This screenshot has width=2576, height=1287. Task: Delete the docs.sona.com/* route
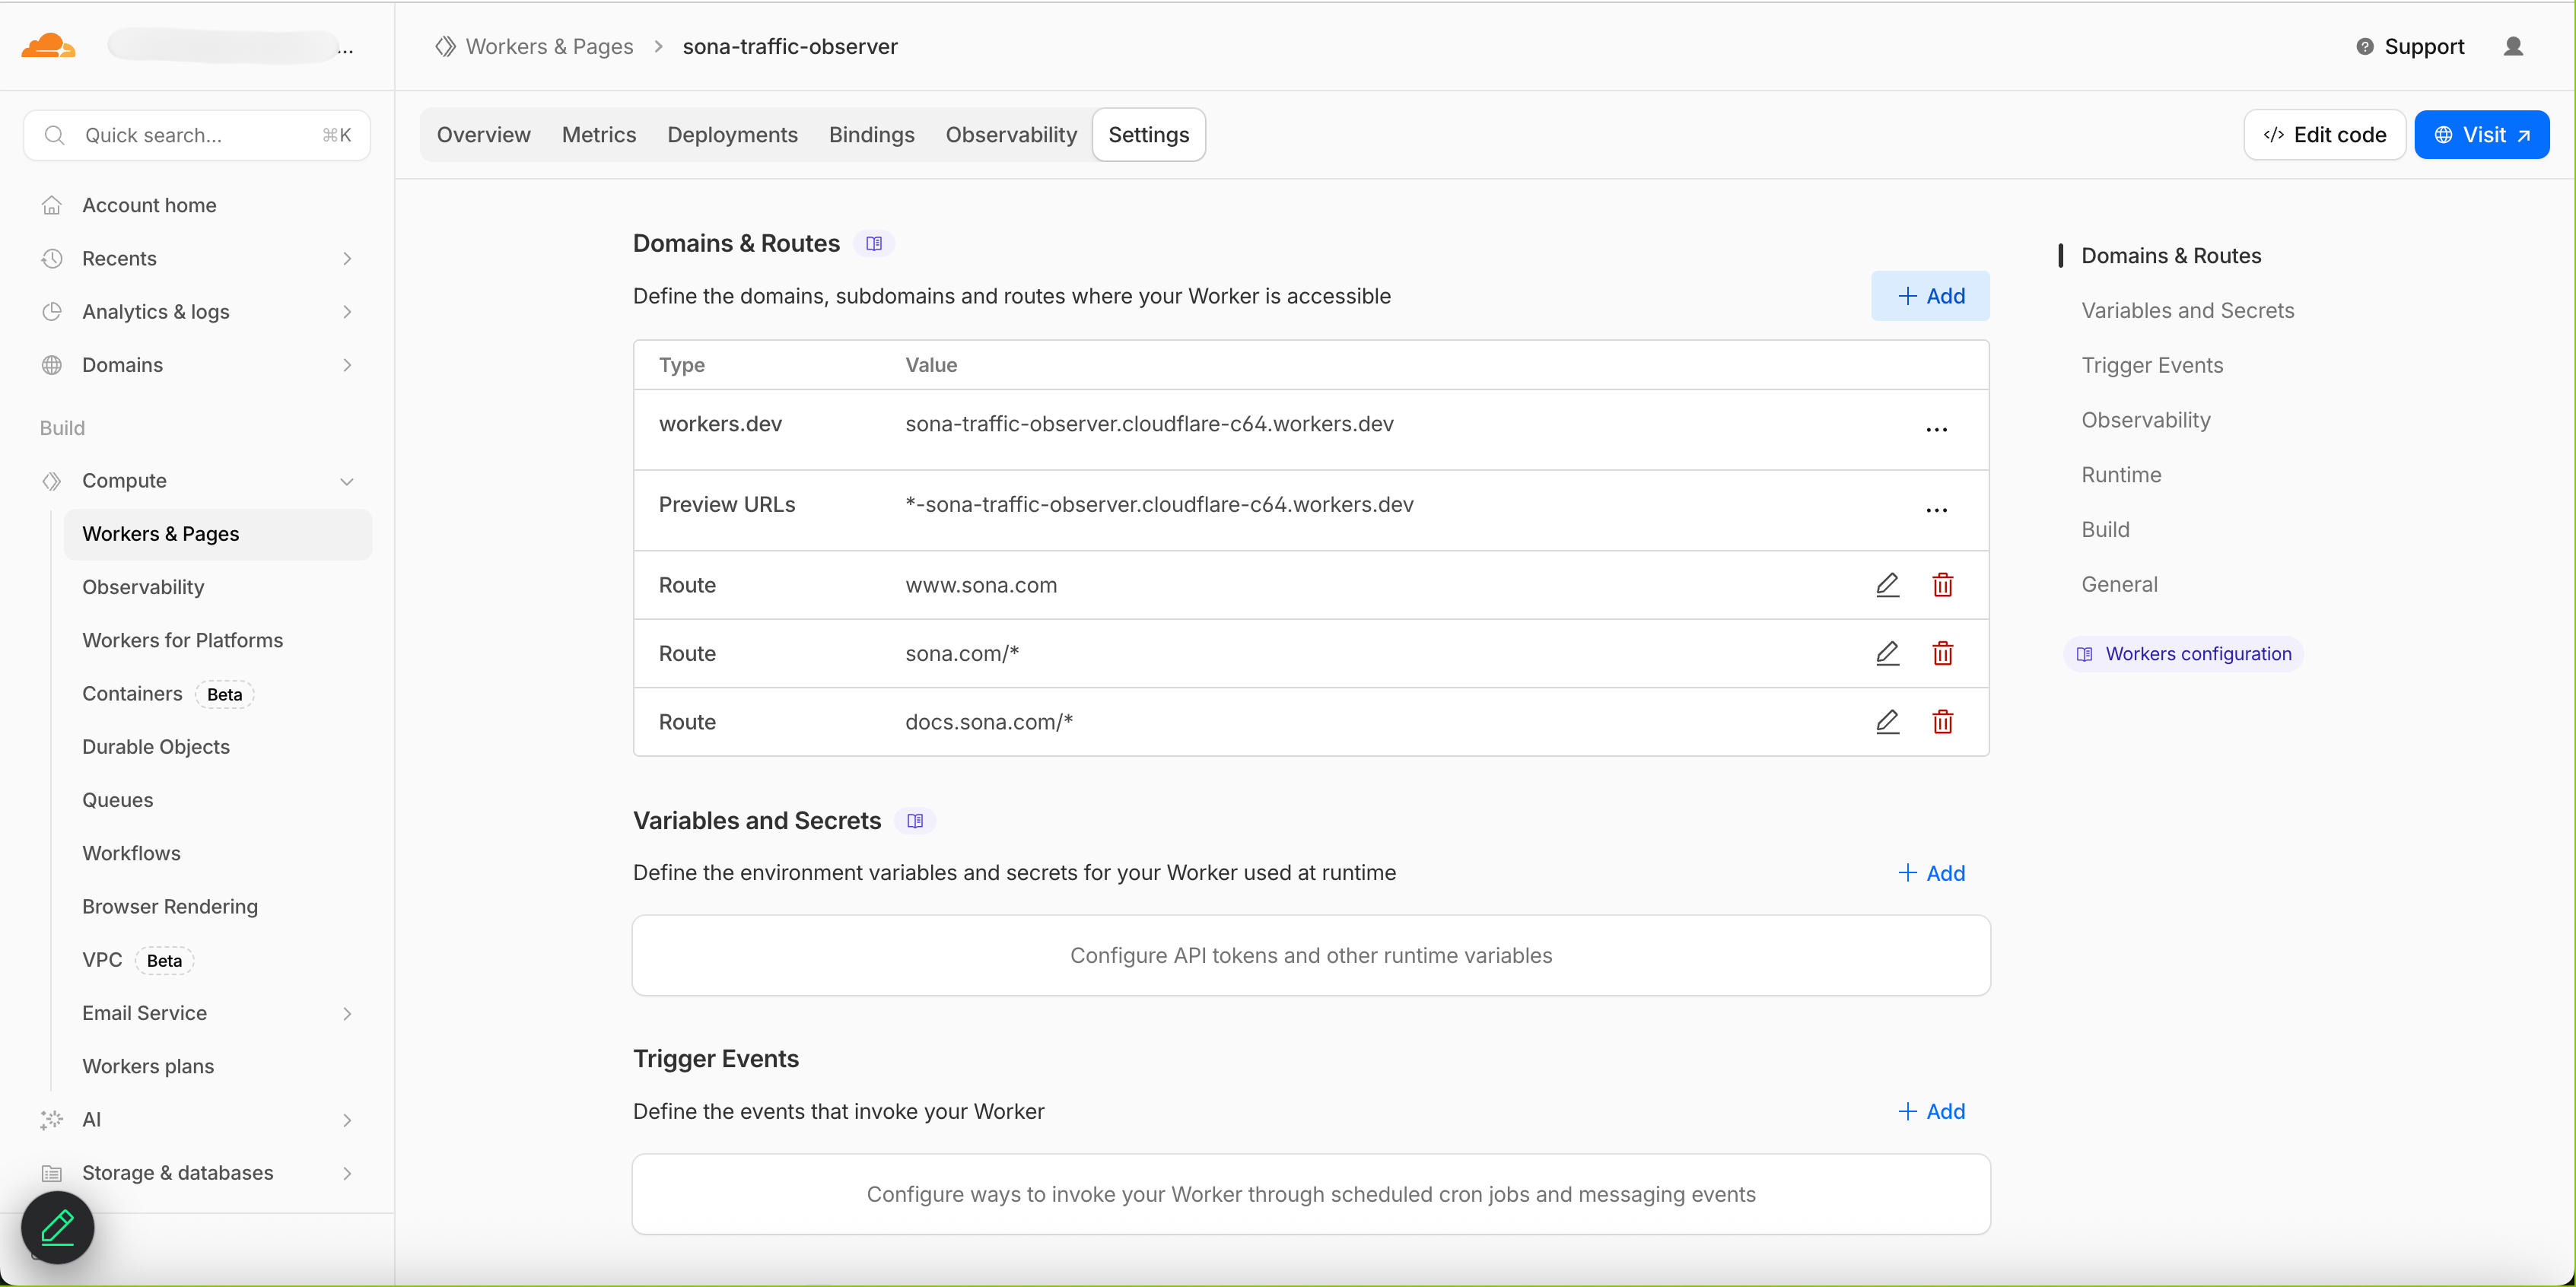click(x=1942, y=722)
